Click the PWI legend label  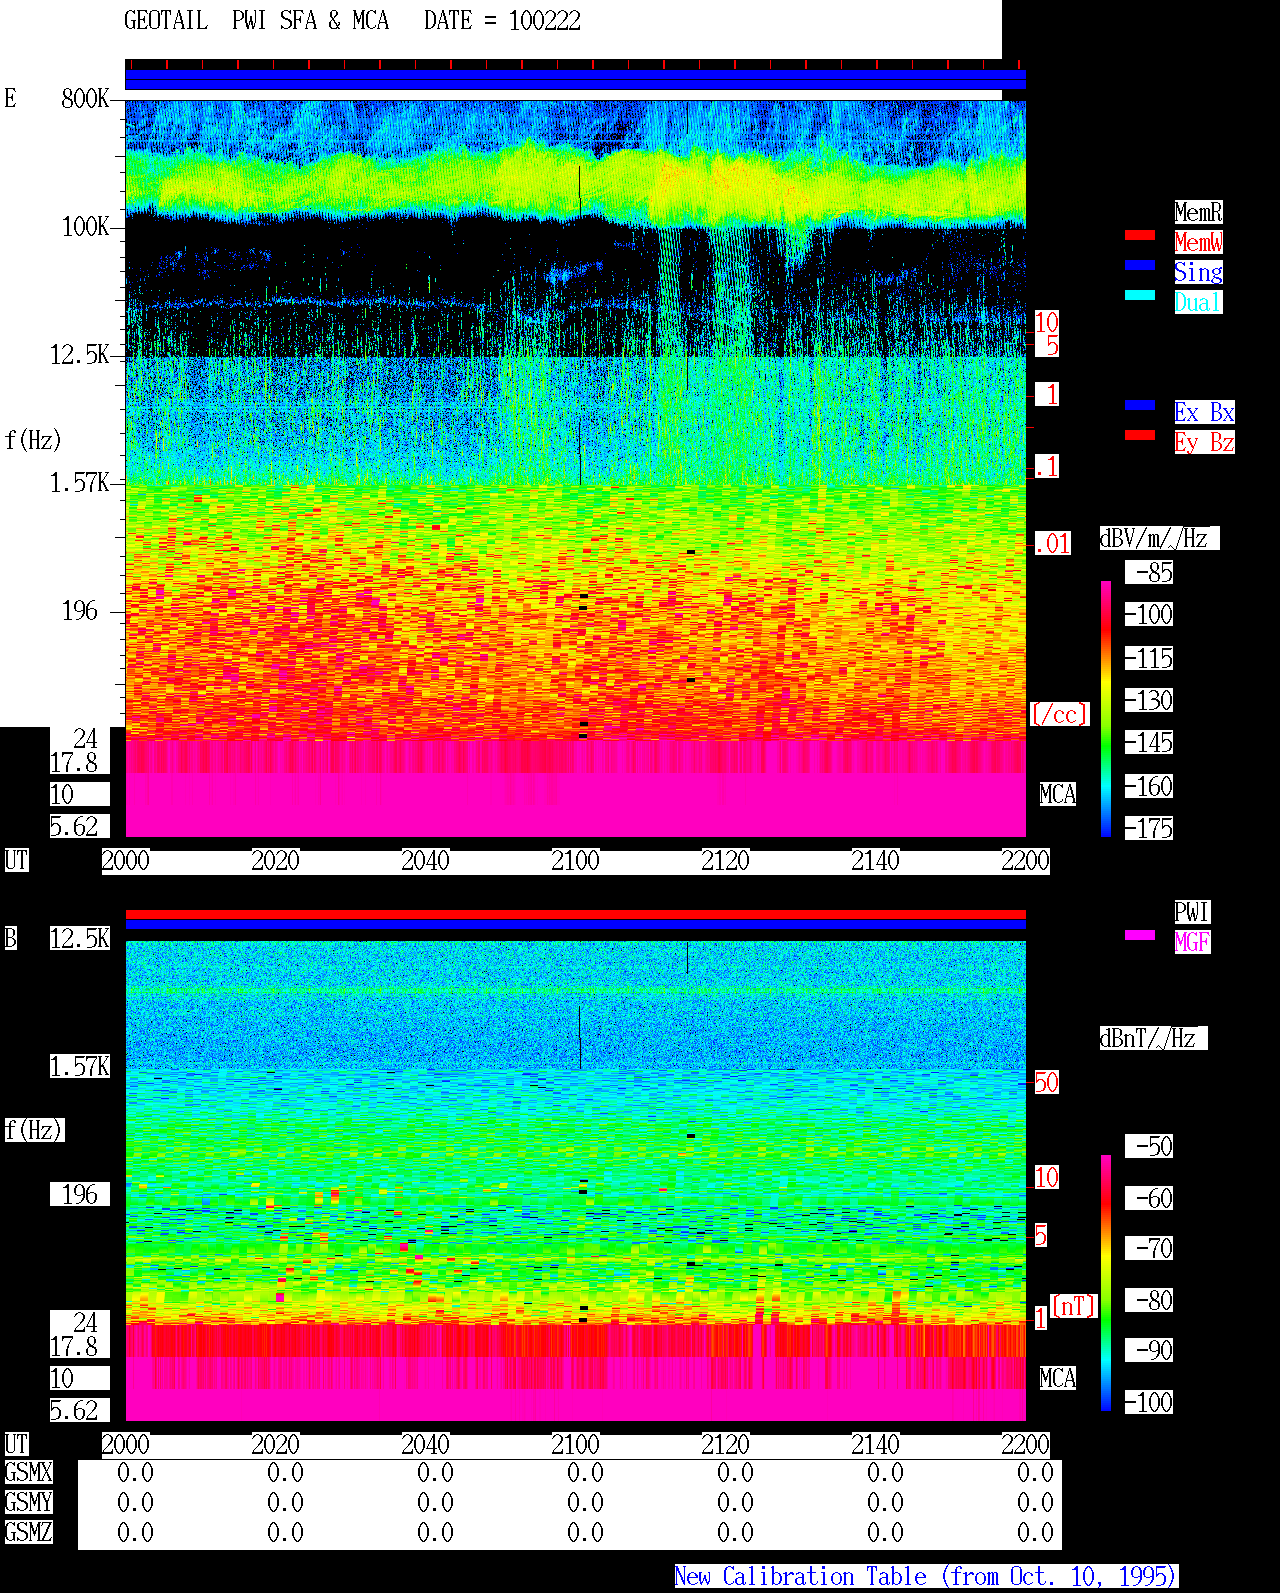1192,912
